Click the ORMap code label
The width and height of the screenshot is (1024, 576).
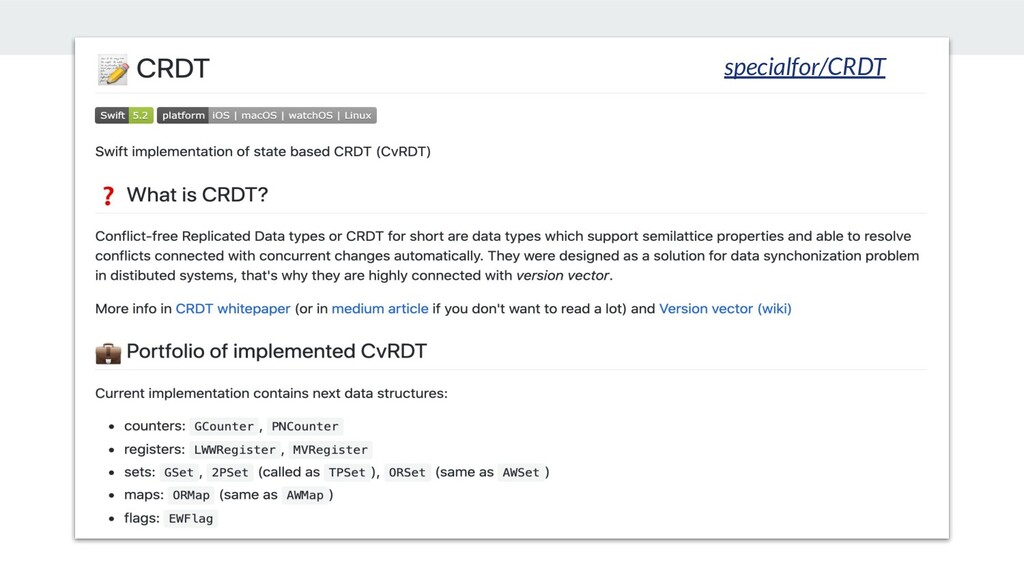pyautogui.click(x=191, y=496)
